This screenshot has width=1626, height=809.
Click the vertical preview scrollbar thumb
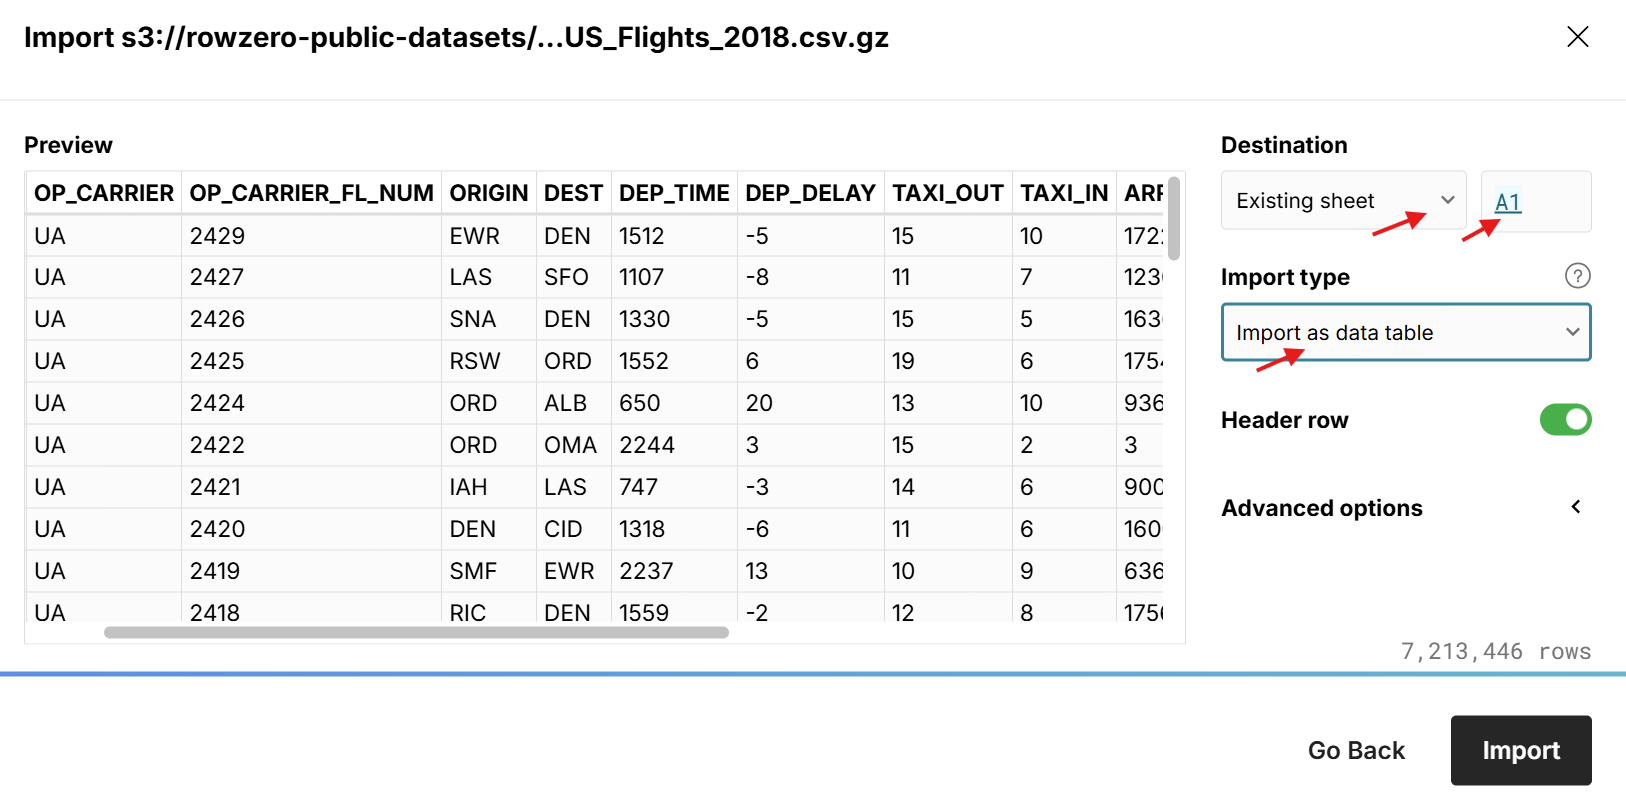1174,218
